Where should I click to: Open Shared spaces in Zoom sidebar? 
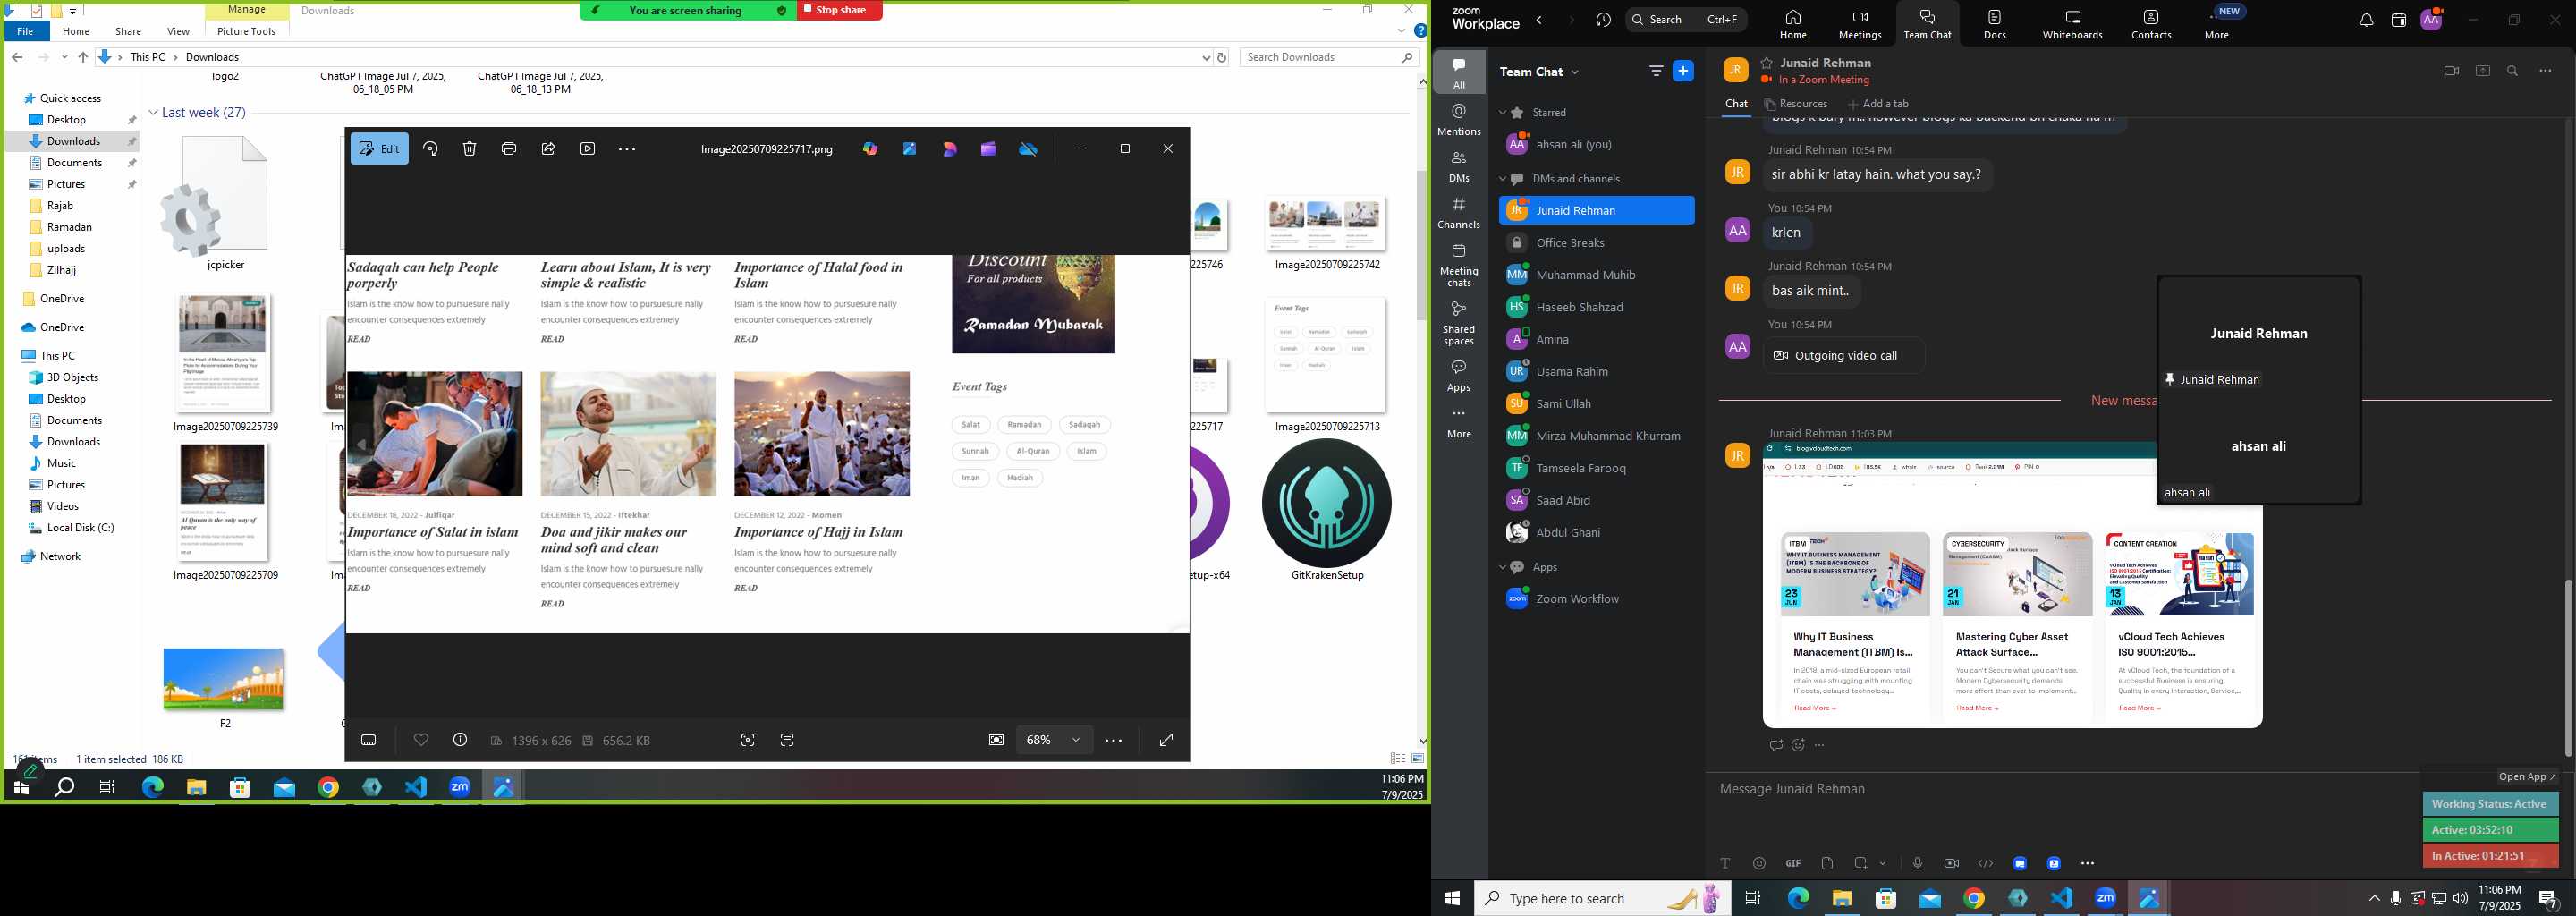point(1459,322)
